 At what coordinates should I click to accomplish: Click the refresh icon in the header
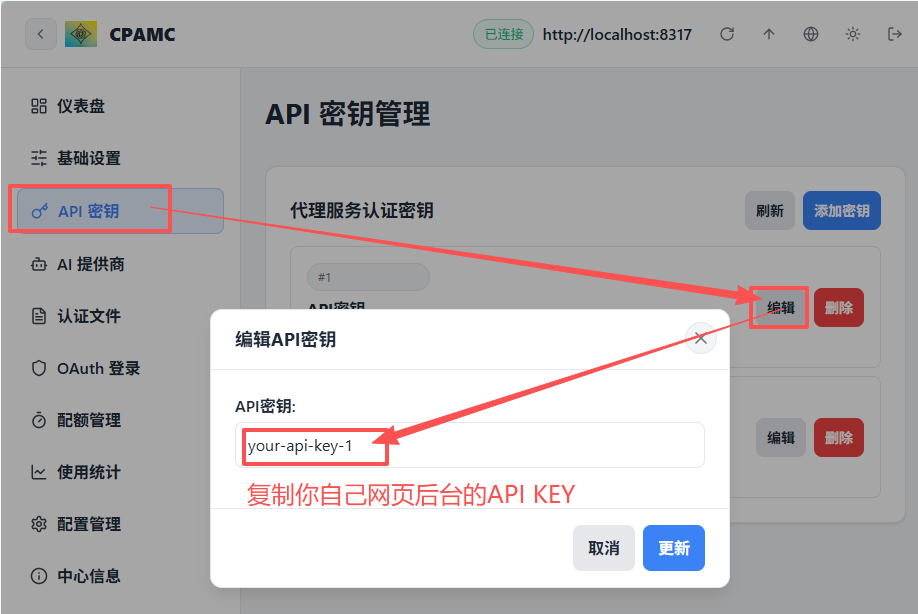click(727, 34)
